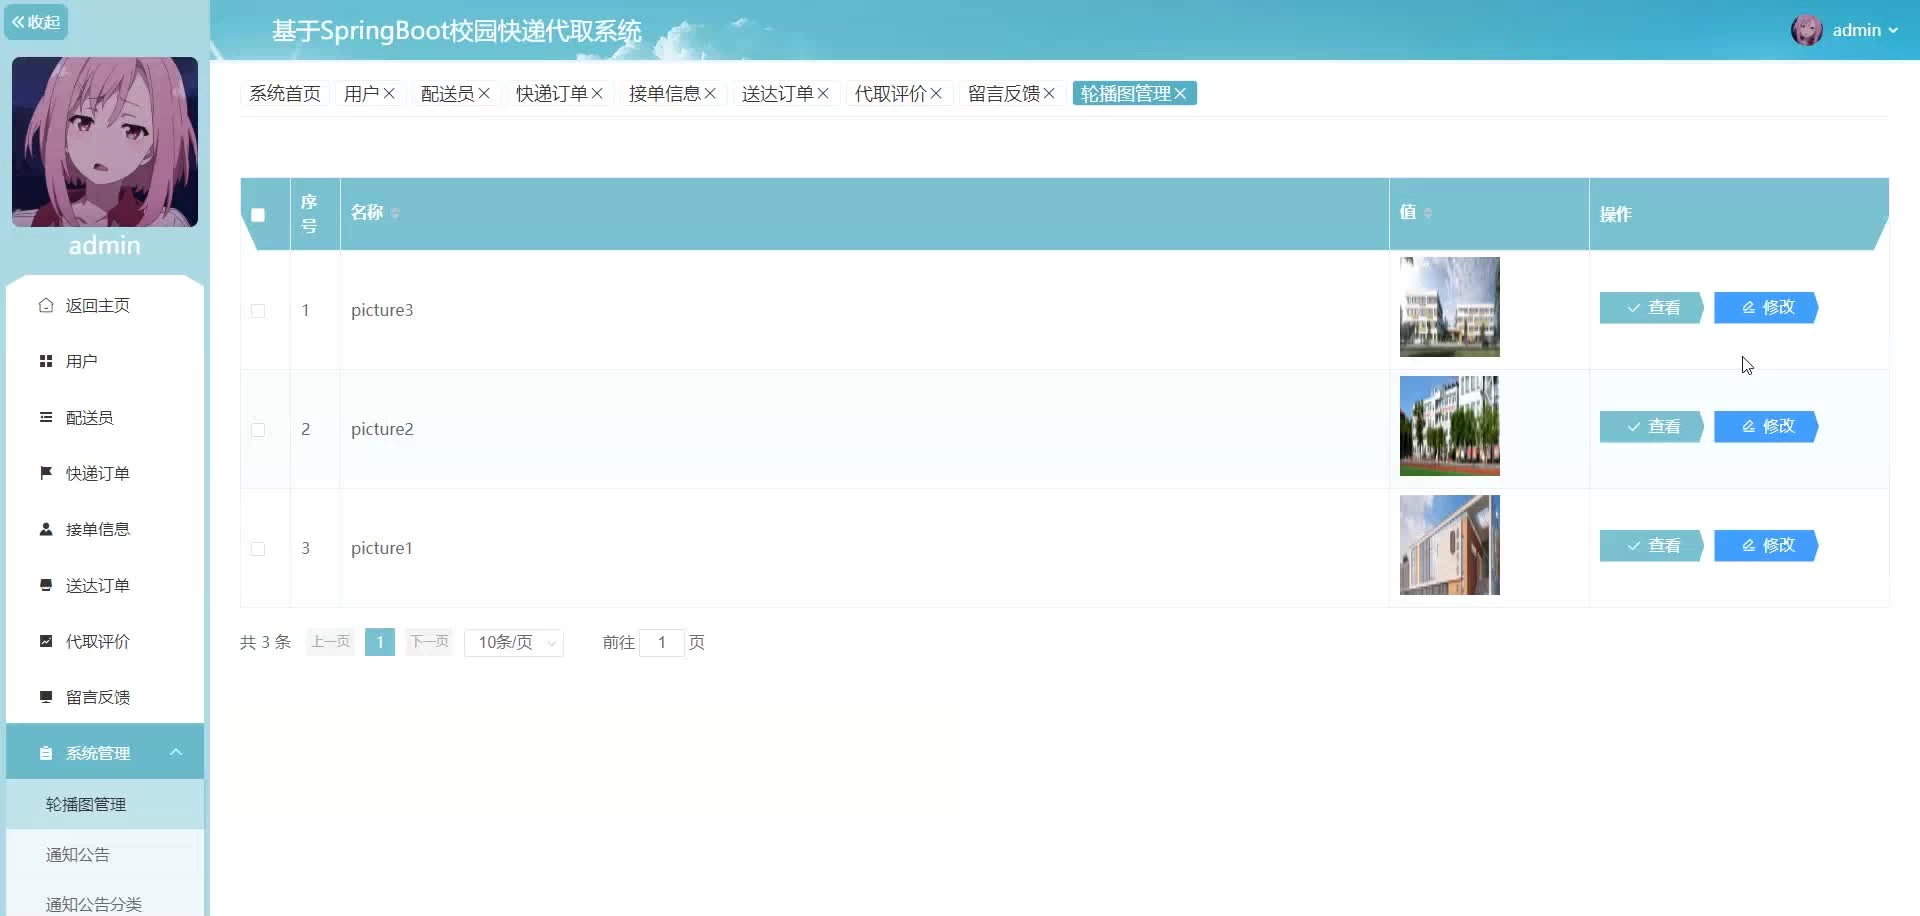Close the 配送员 tab
The image size is (1920, 916).
point(484,93)
